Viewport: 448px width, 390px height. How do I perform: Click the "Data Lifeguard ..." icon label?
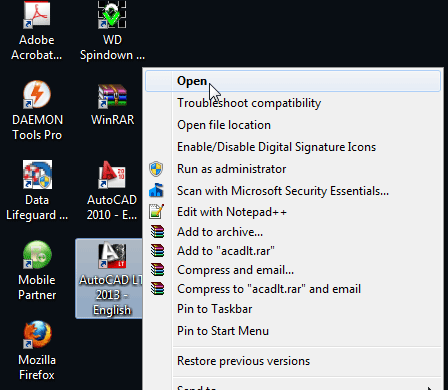(37, 207)
